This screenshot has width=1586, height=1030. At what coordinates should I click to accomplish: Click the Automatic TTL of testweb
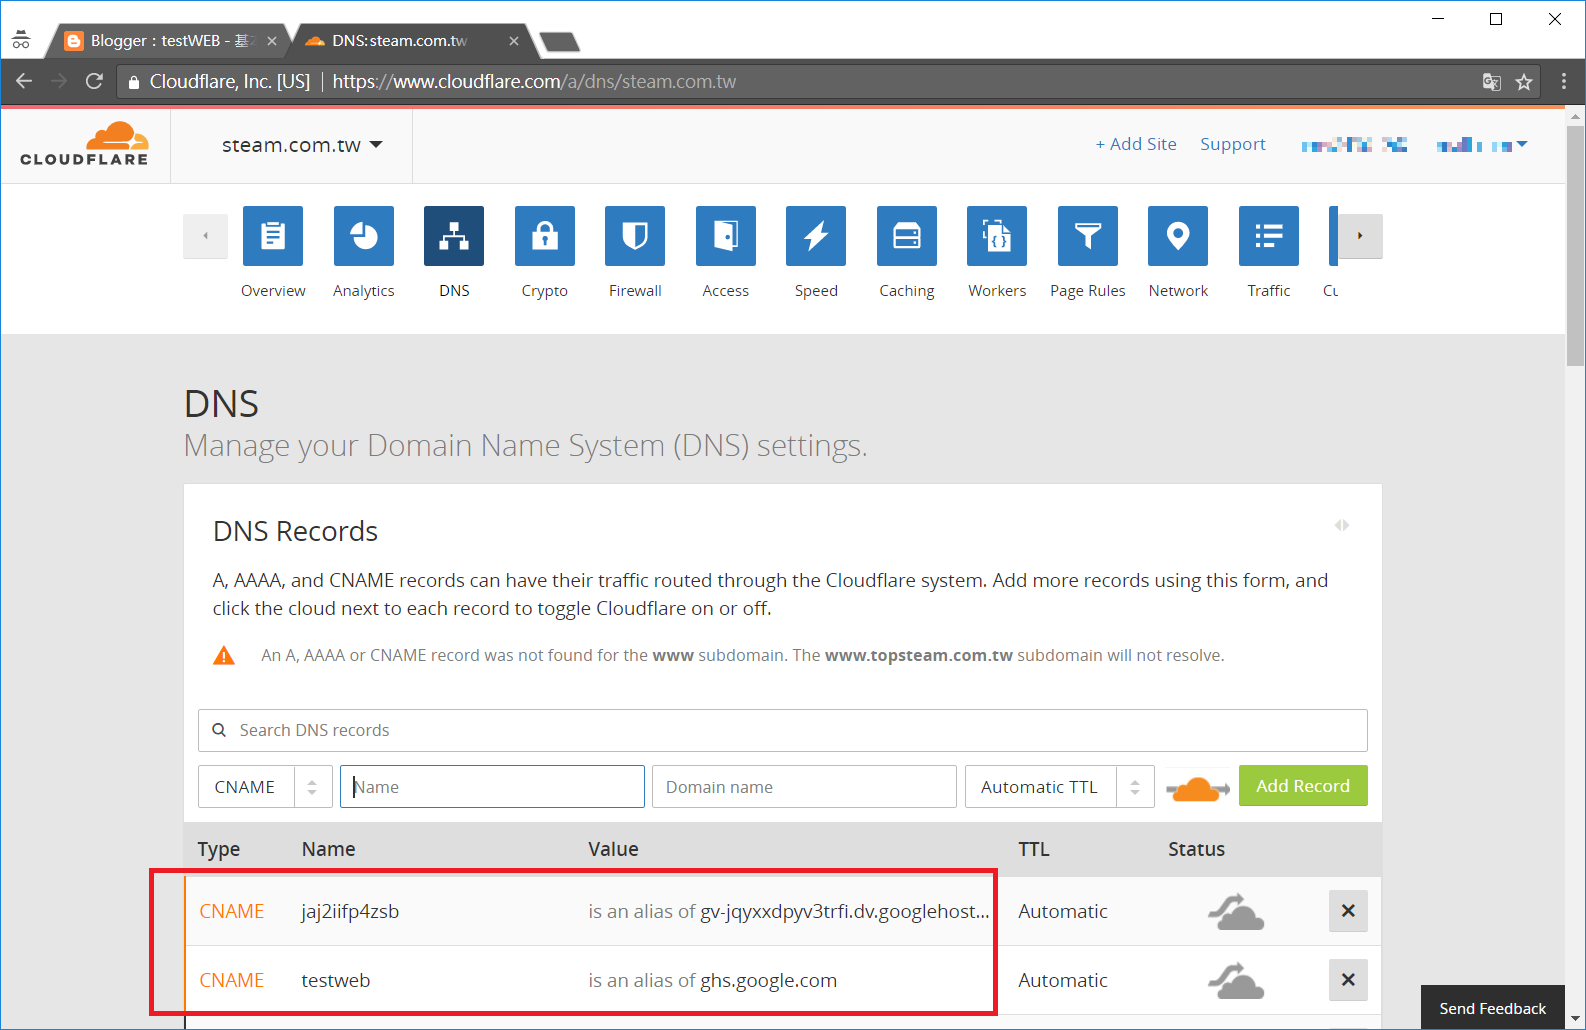coord(1063,980)
